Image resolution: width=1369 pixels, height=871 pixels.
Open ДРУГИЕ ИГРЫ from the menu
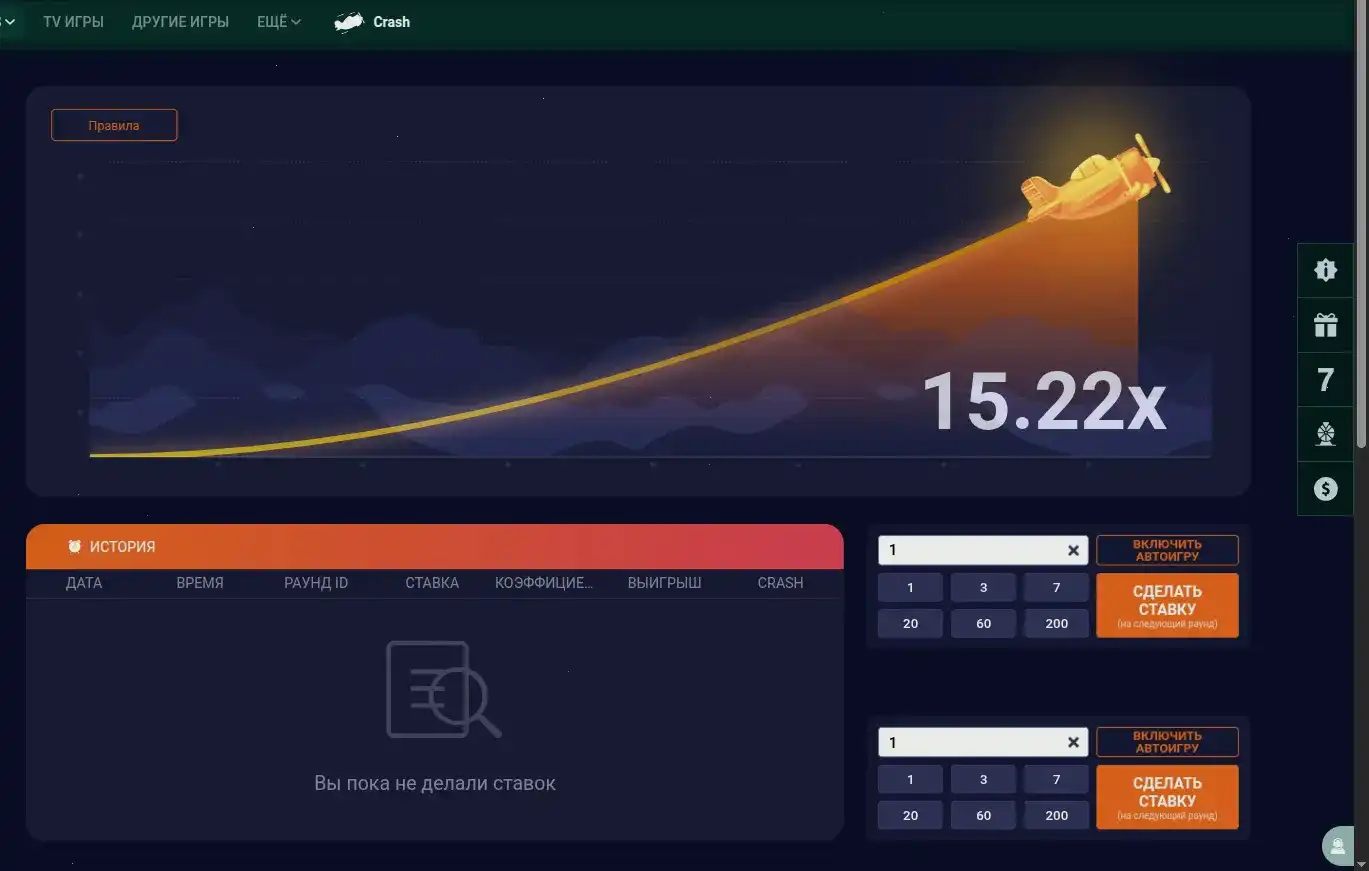180,21
